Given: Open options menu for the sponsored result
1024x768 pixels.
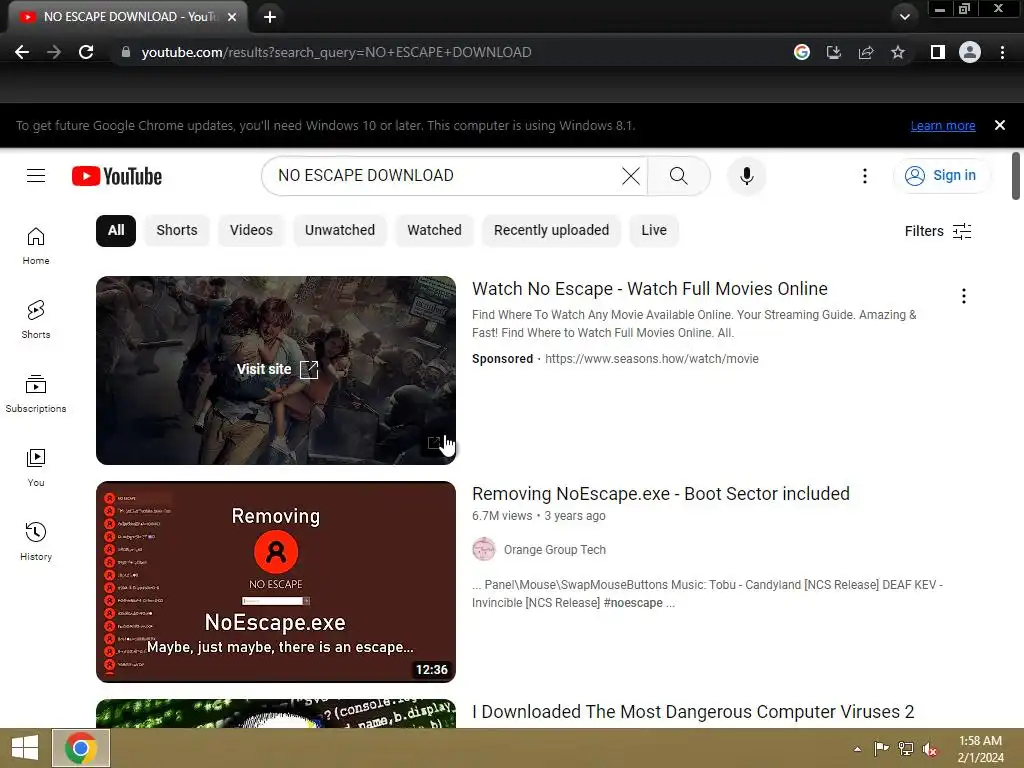Looking at the screenshot, I should [x=963, y=296].
